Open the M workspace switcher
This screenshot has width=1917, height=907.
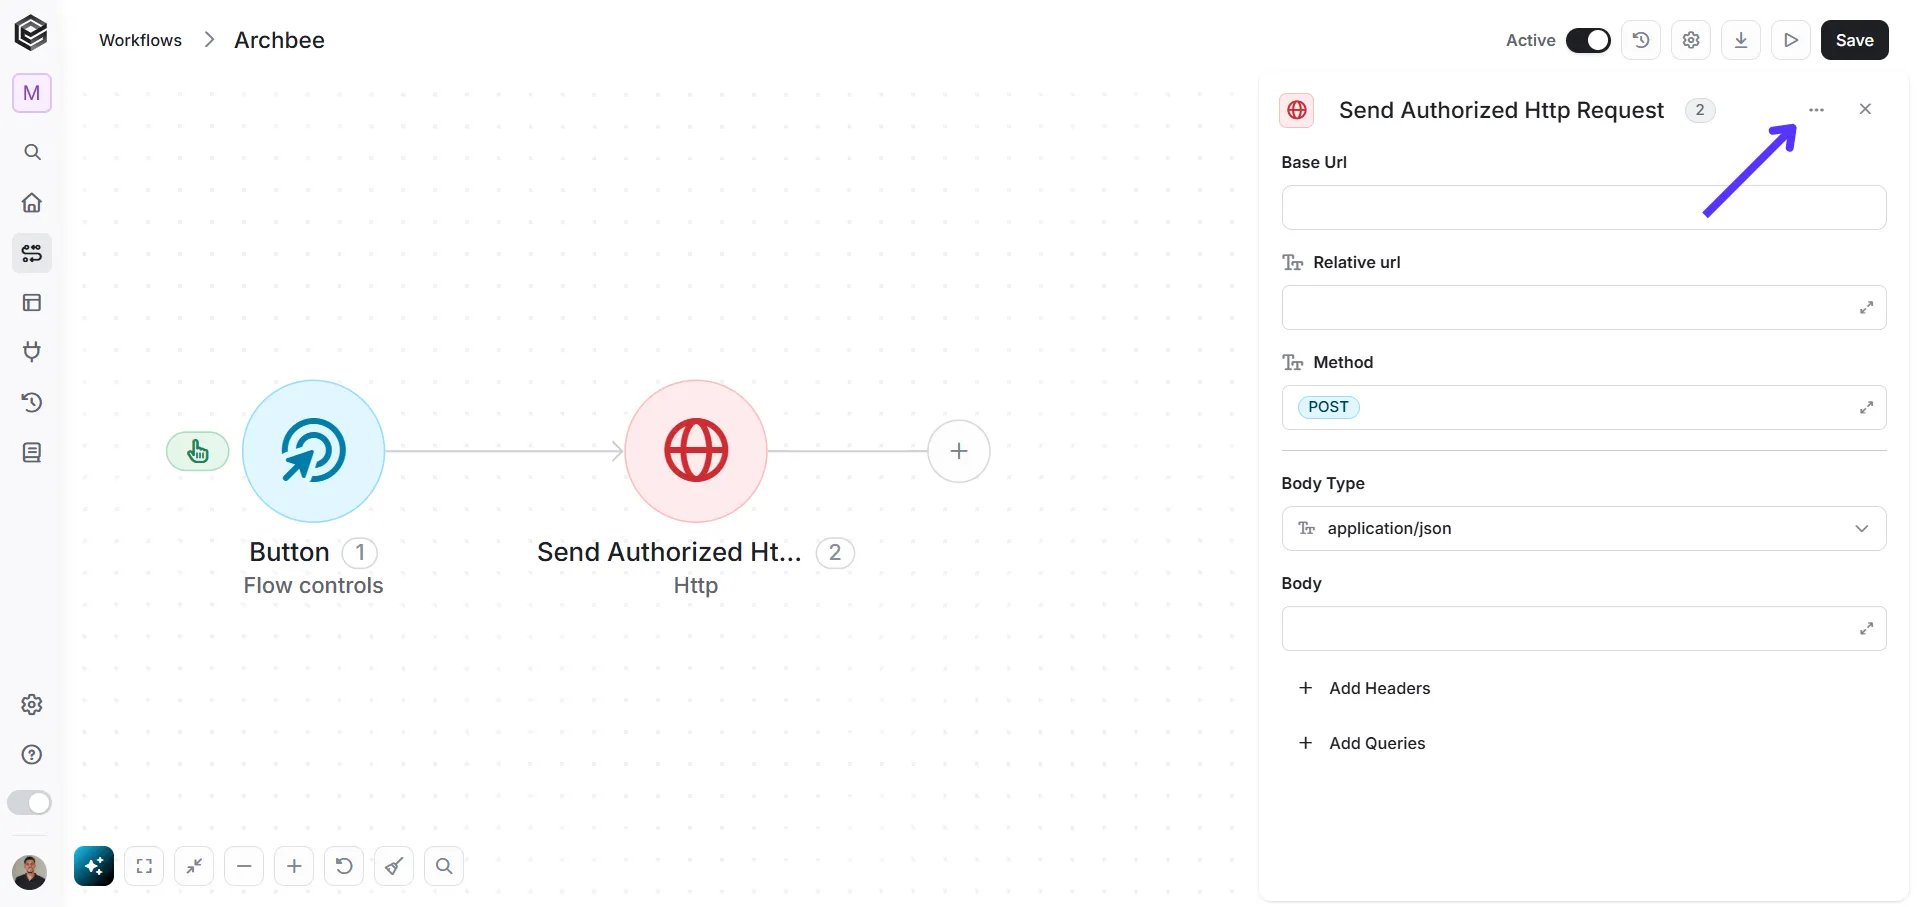coord(32,93)
